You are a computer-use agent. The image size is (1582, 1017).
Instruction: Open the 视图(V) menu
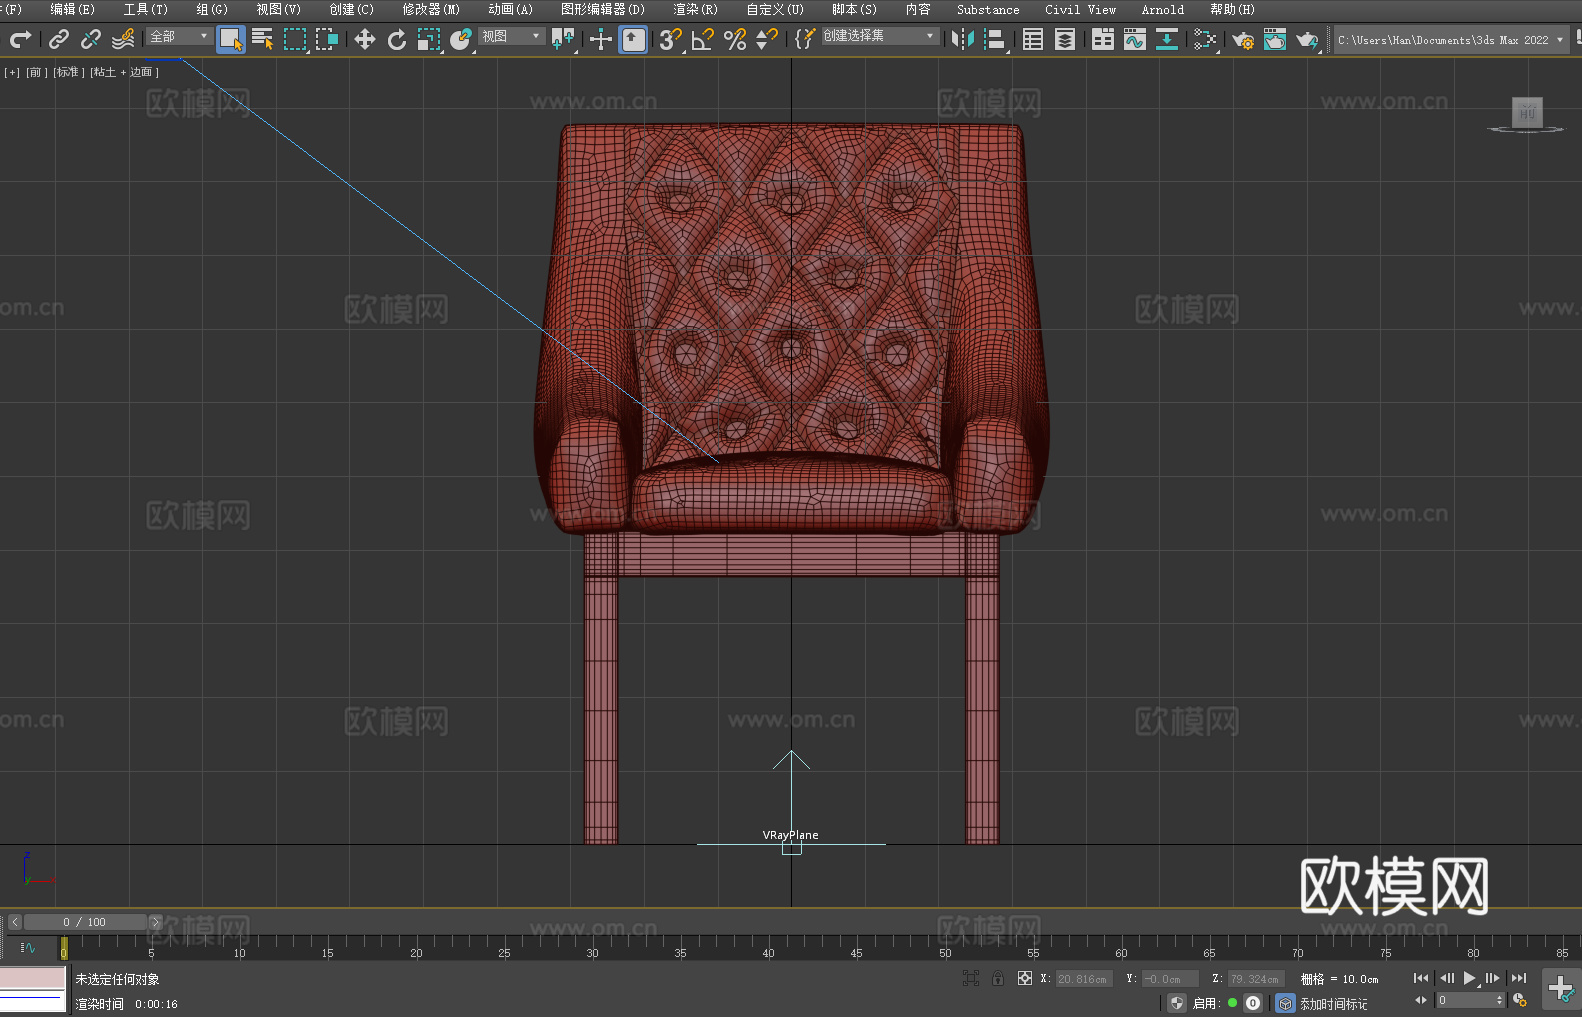click(x=278, y=9)
